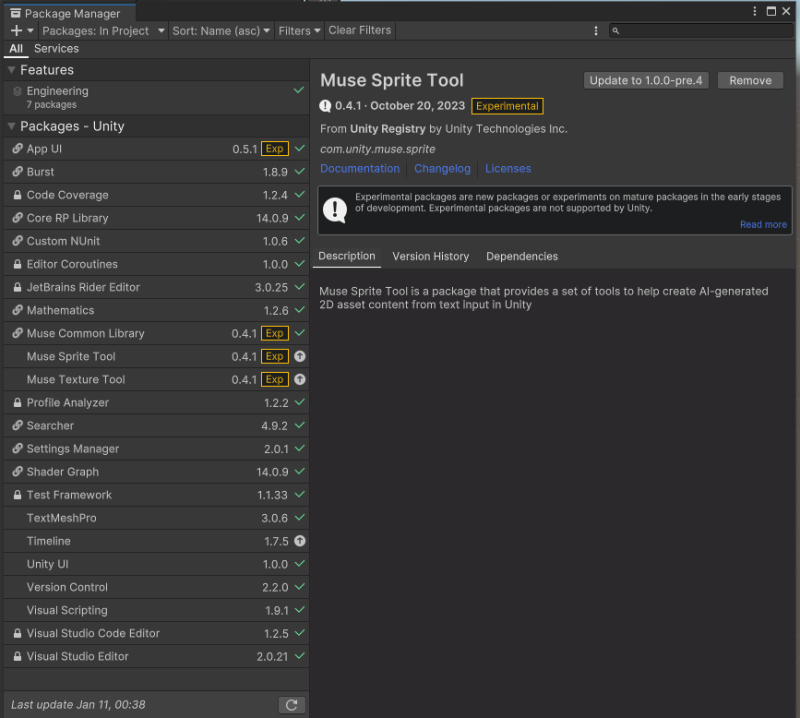Click Update to 1.0.0-pre.4 button
Image resolution: width=800 pixels, height=718 pixels.
(x=645, y=80)
